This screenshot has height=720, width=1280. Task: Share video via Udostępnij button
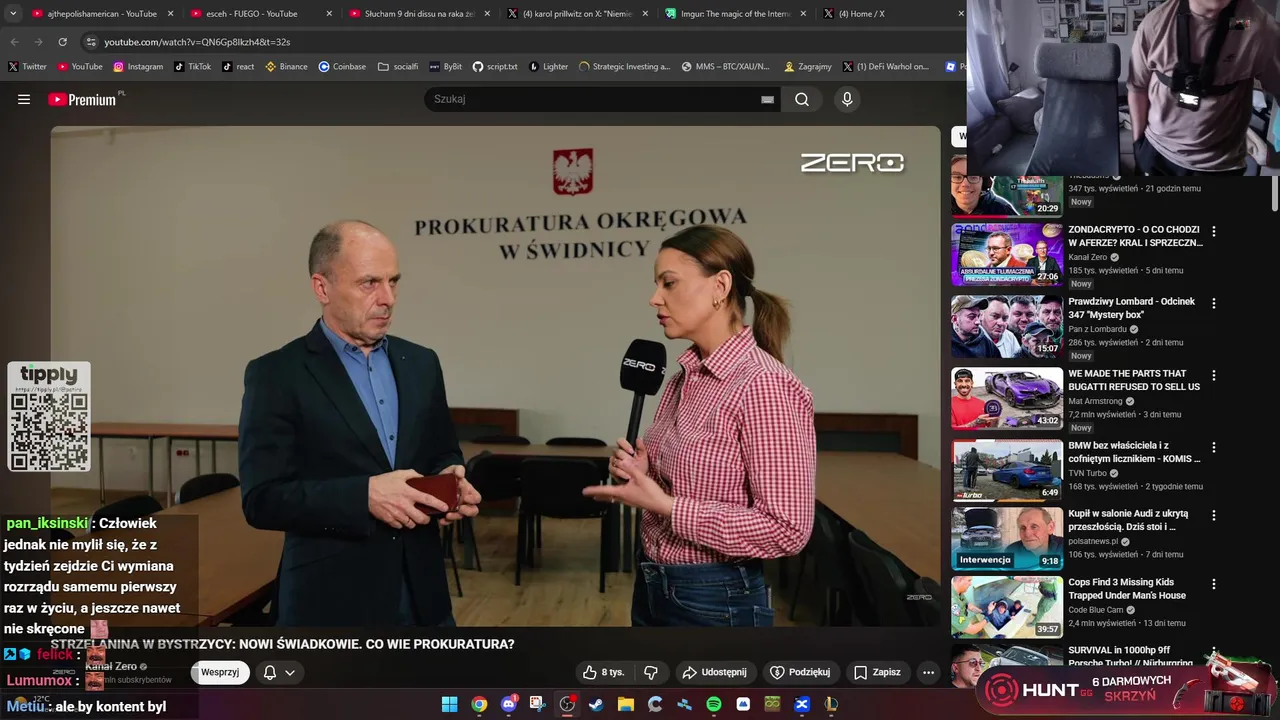(x=715, y=672)
